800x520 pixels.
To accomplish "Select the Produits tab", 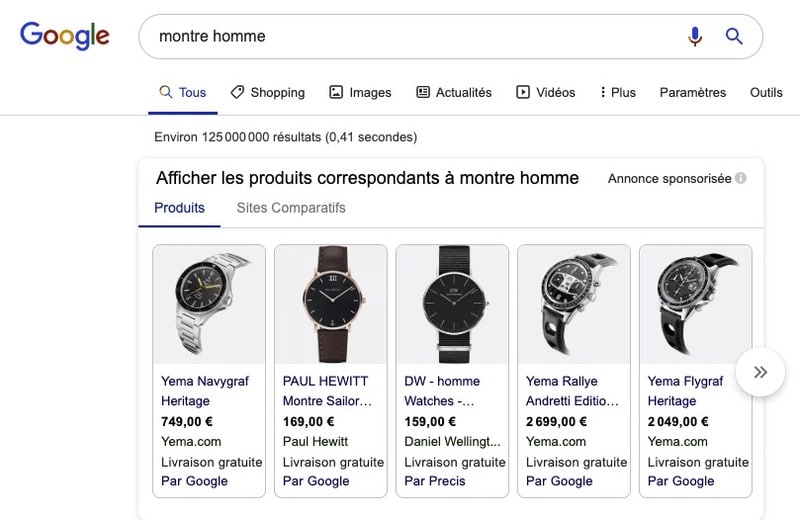I will [x=179, y=208].
